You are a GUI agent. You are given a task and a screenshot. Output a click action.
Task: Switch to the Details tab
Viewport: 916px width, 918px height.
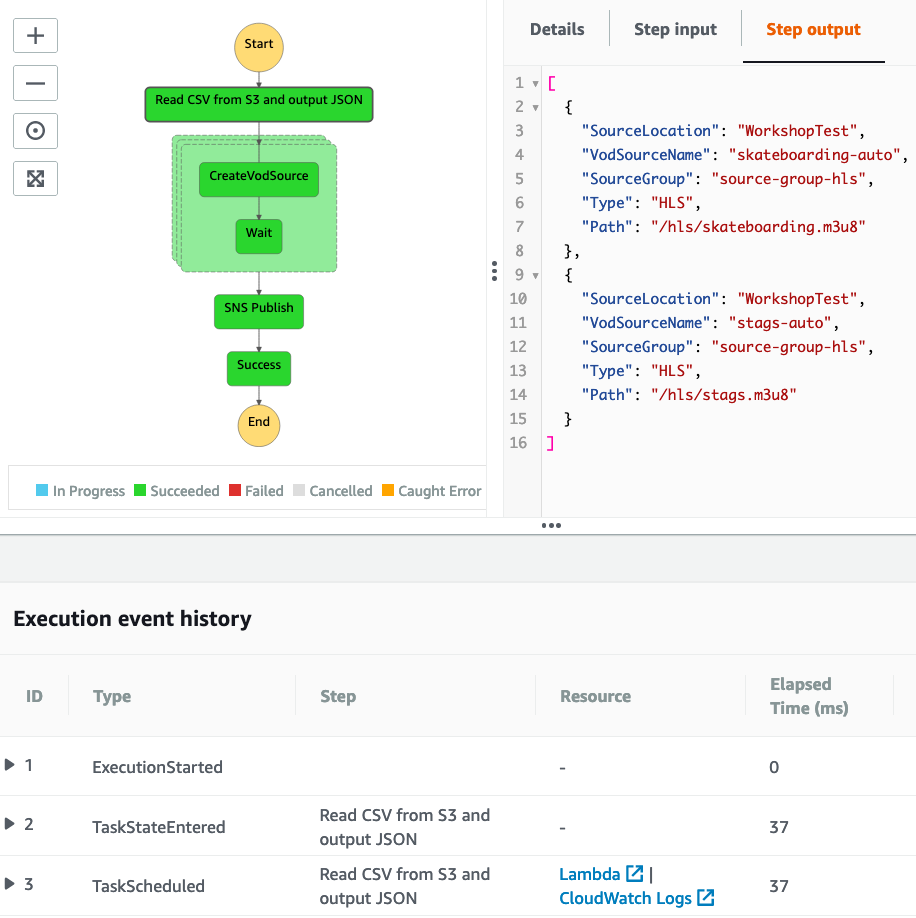[x=556, y=30]
